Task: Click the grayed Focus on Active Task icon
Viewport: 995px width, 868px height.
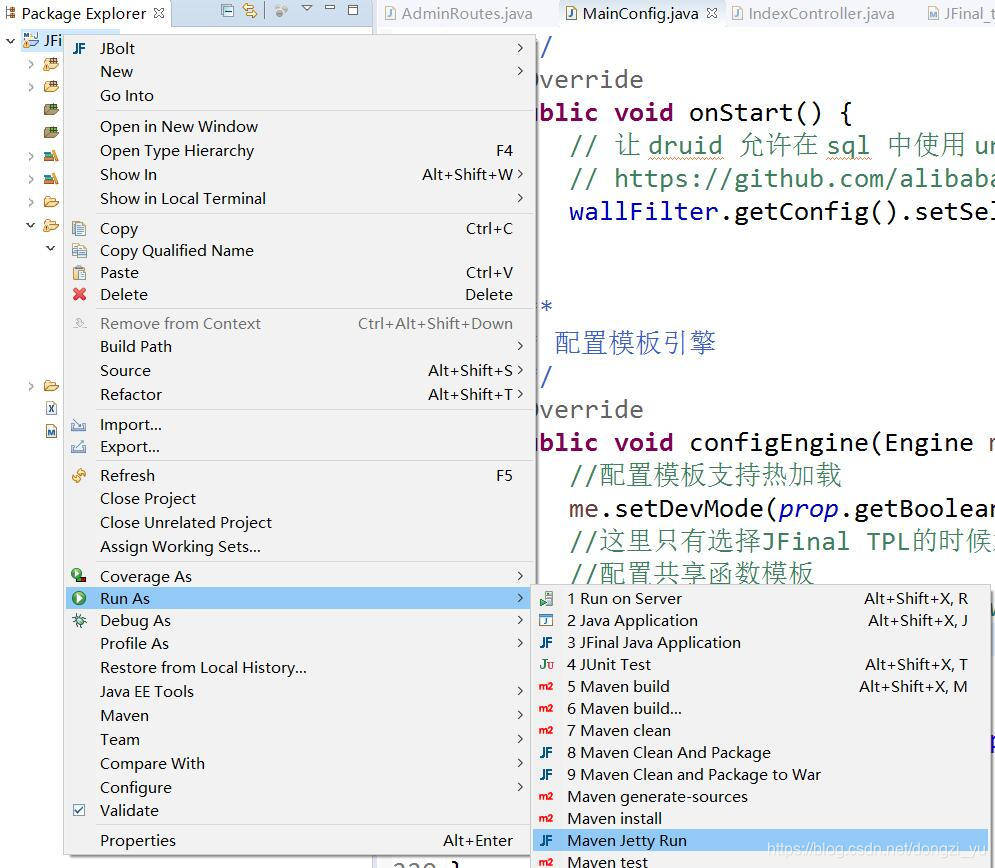Action: point(282,11)
